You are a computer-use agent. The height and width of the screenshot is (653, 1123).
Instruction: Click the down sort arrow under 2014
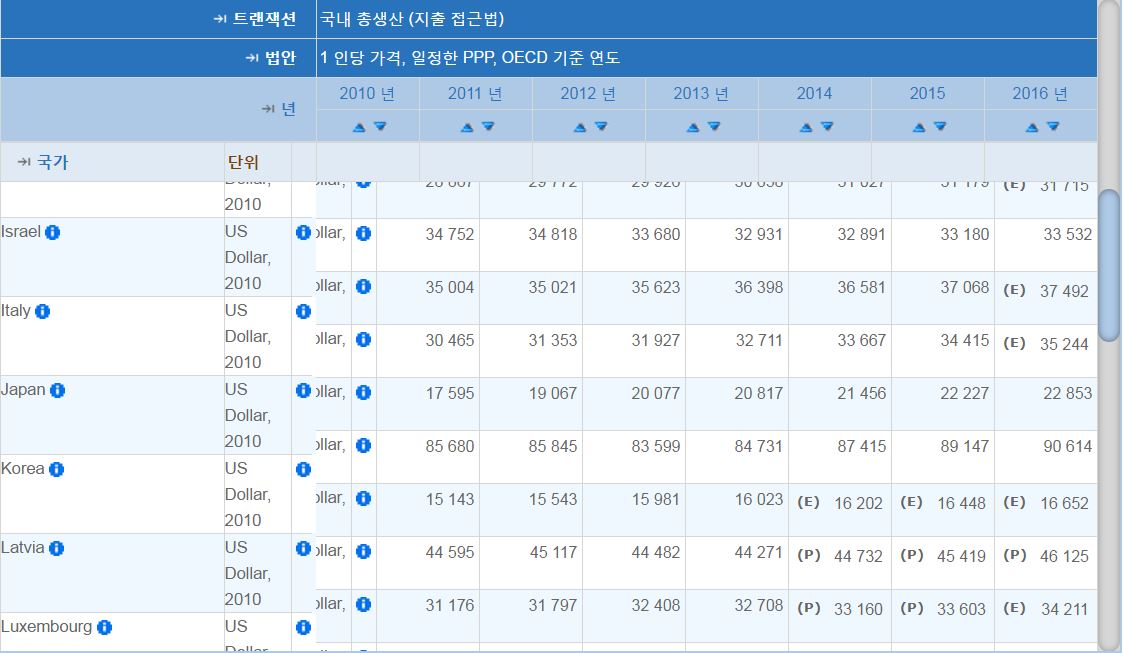click(x=827, y=127)
